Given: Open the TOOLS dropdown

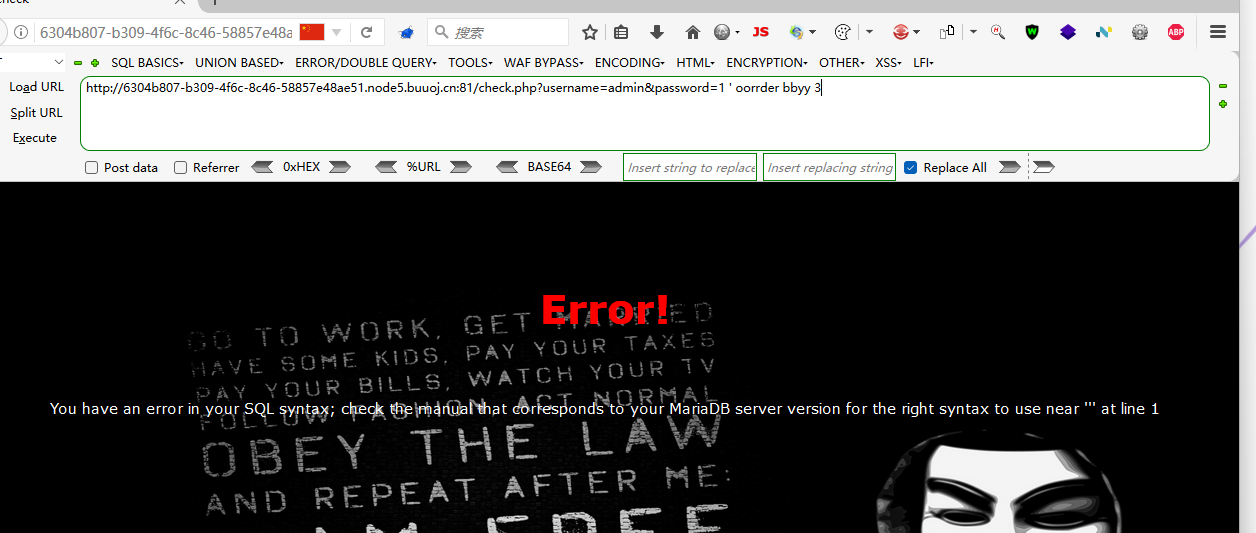Looking at the screenshot, I should pos(470,63).
